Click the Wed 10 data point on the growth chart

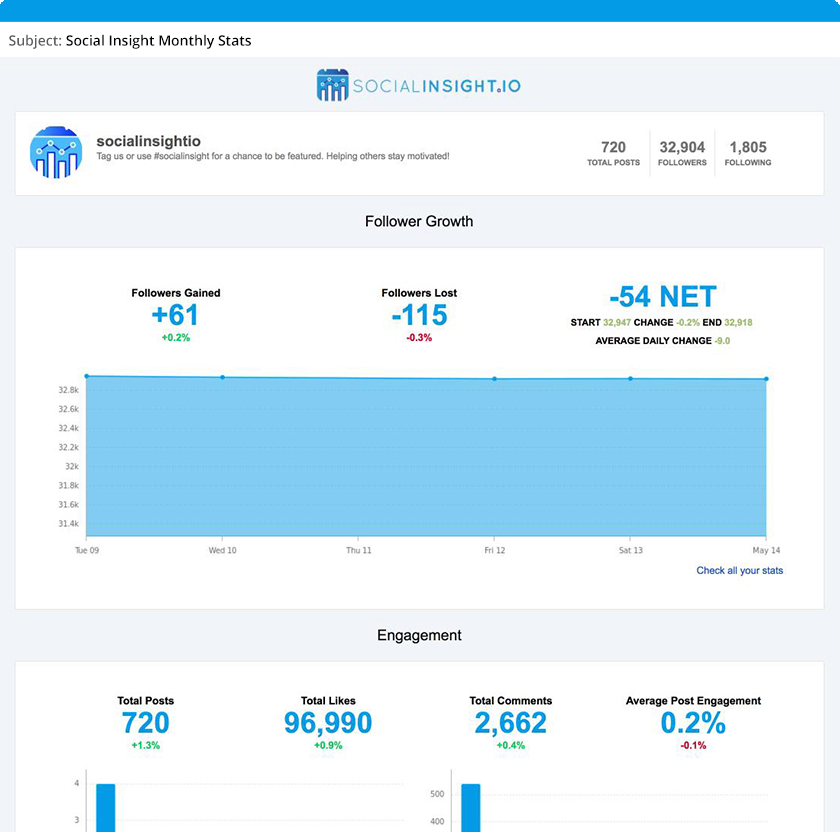click(222, 378)
